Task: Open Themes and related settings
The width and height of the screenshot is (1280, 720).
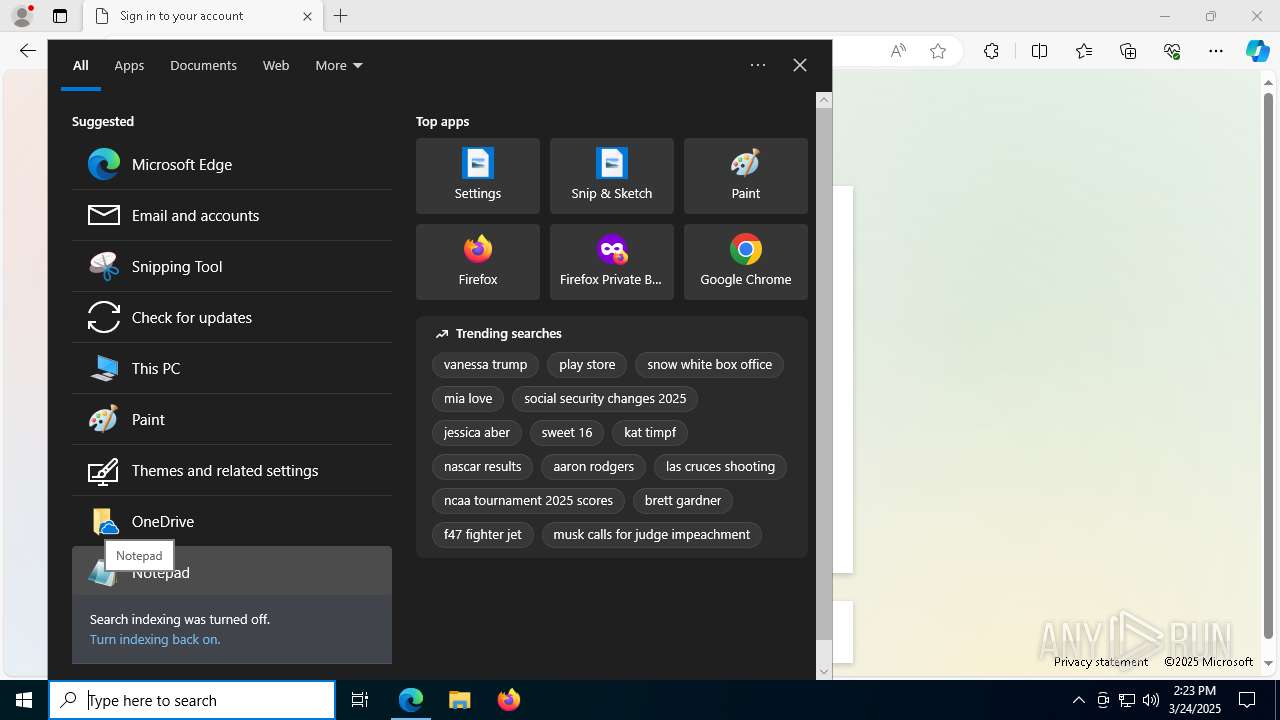Action: 231,470
